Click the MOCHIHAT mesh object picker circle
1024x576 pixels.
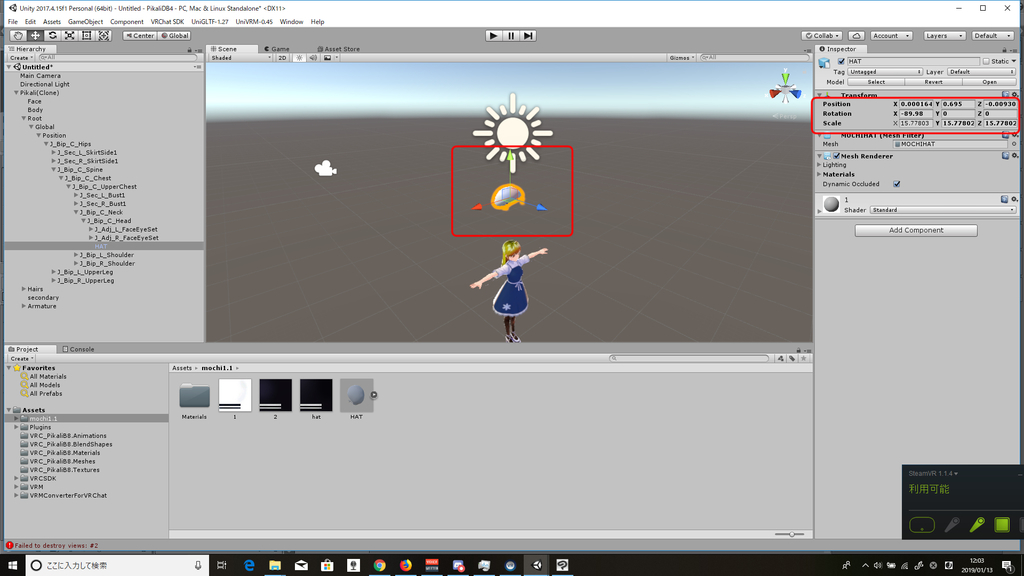(1014, 144)
